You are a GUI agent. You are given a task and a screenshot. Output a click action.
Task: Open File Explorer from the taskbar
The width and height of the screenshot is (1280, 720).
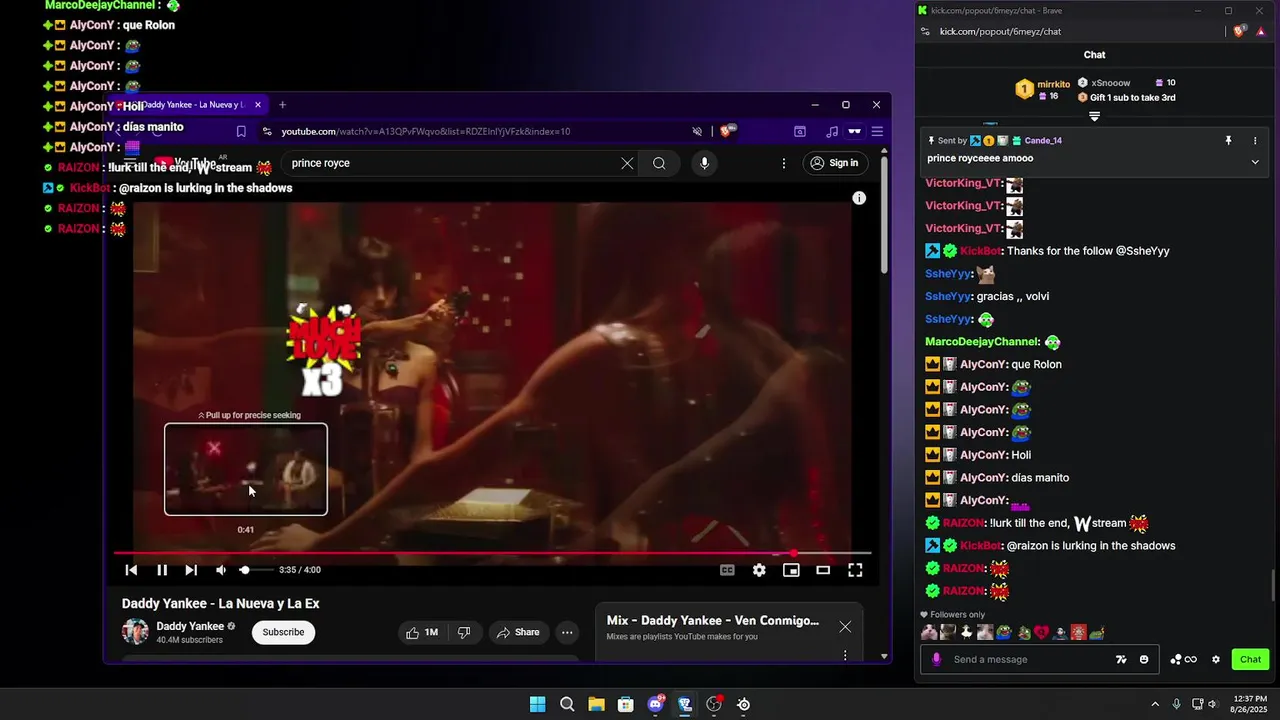coord(596,704)
